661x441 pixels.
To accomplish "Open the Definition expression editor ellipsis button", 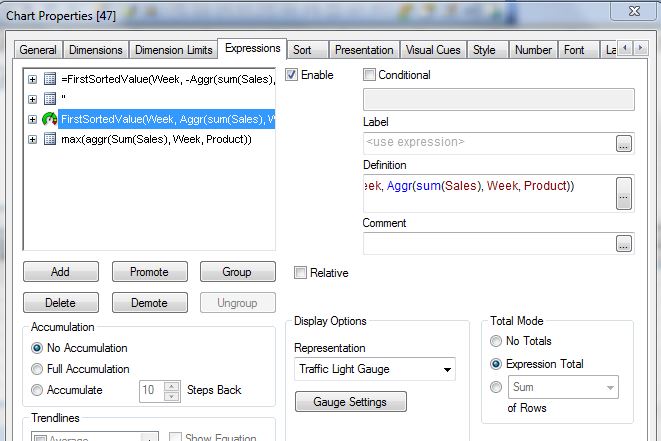I will tap(624, 193).
